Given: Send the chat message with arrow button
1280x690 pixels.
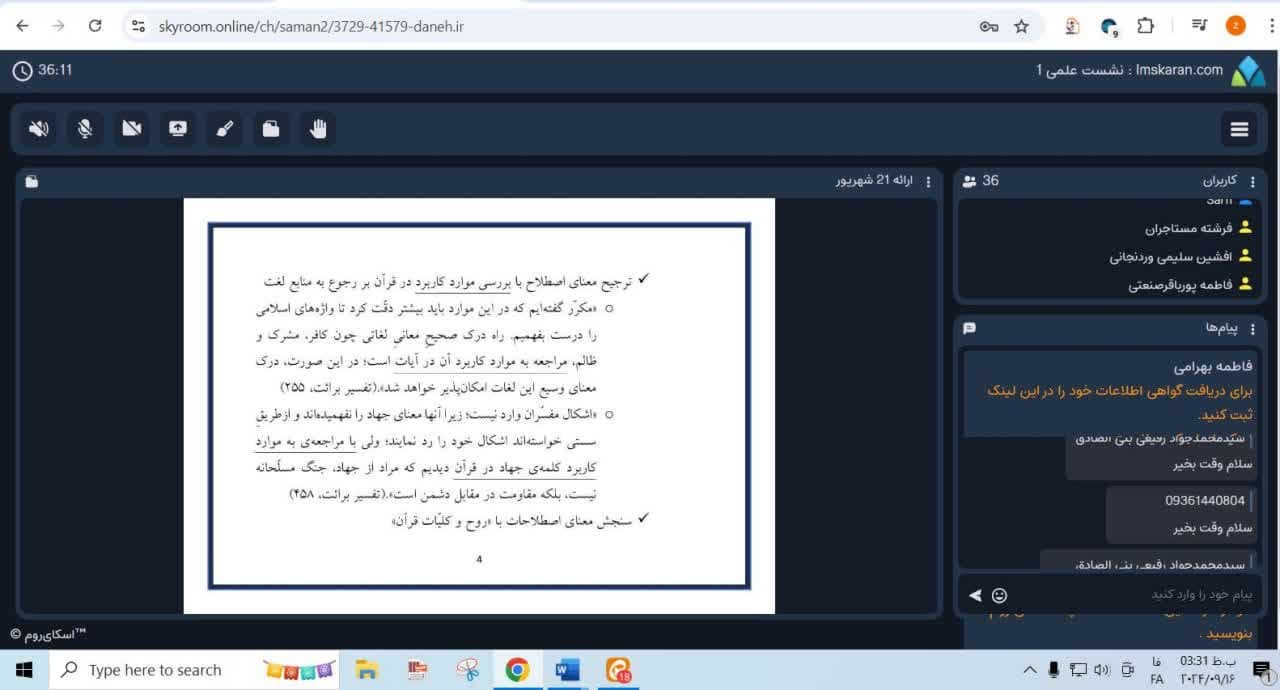Looking at the screenshot, I should [975, 595].
